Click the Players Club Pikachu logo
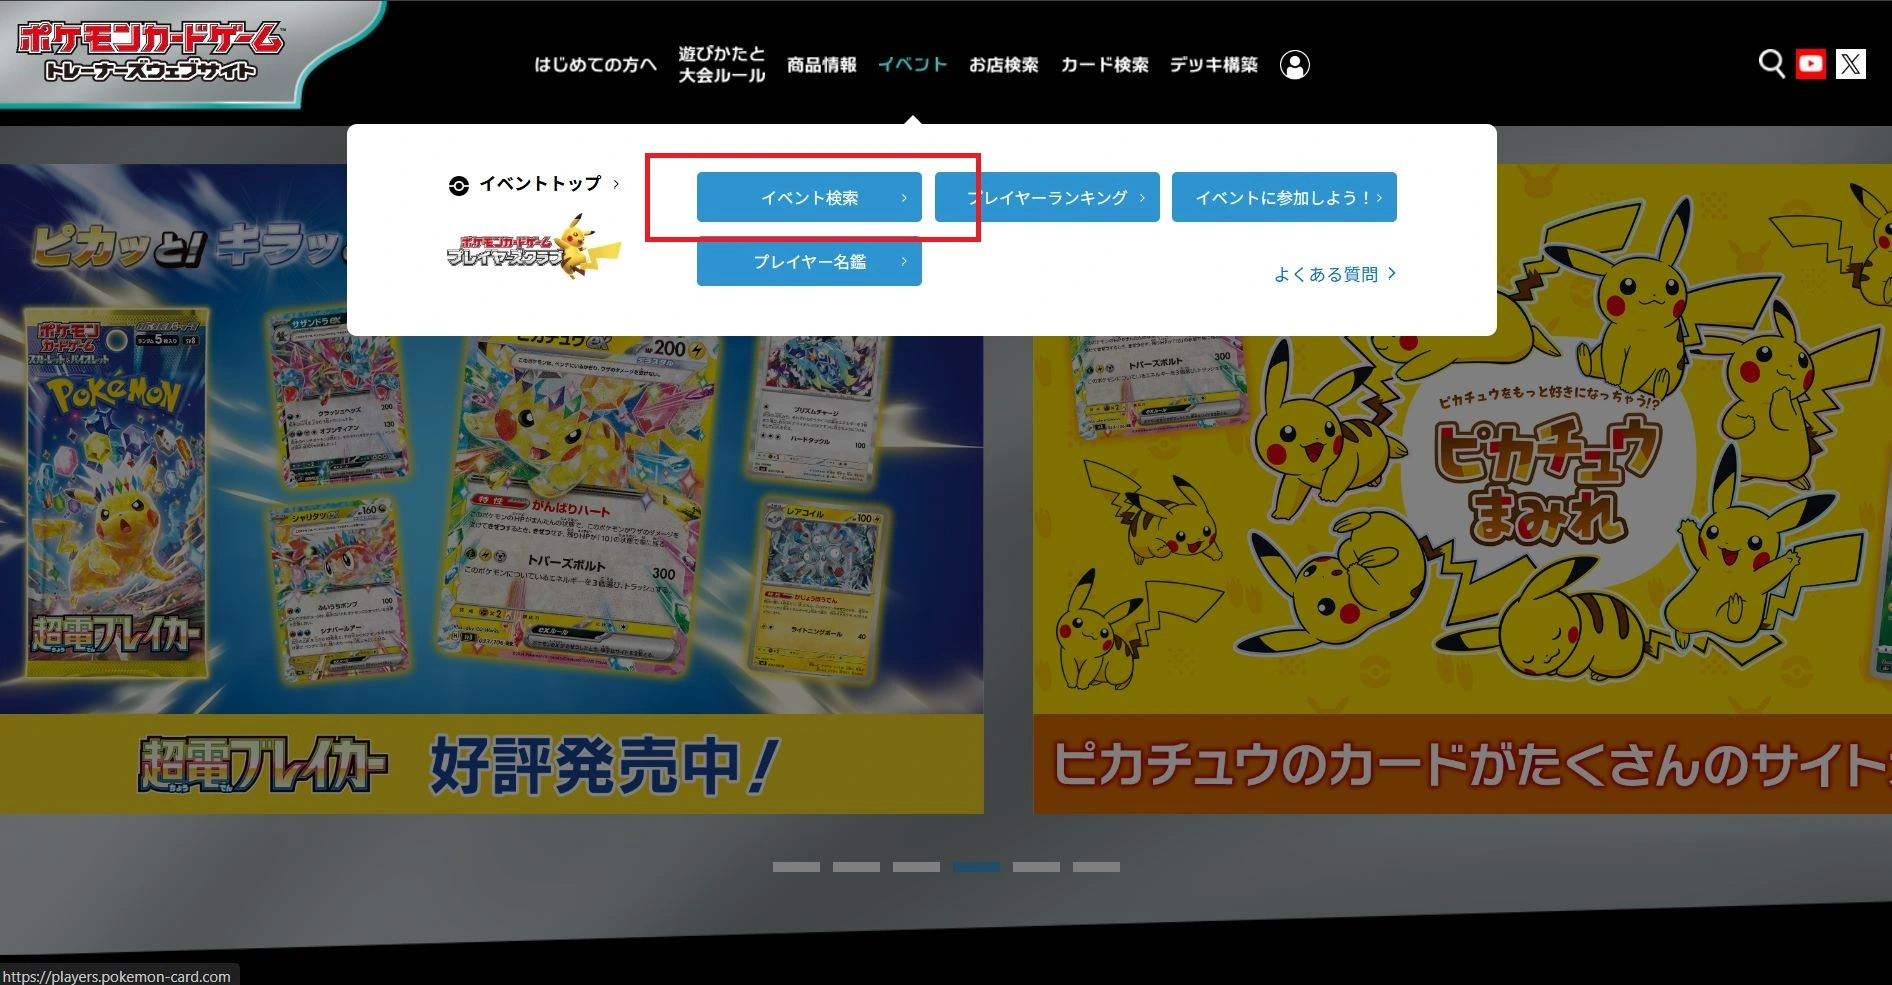Image resolution: width=1892 pixels, height=985 pixels. 533,248
